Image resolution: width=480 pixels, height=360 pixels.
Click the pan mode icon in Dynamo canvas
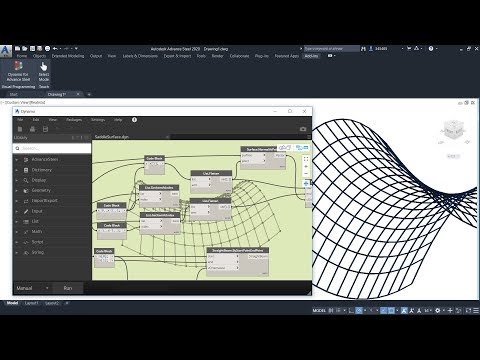click(x=306, y=183)
